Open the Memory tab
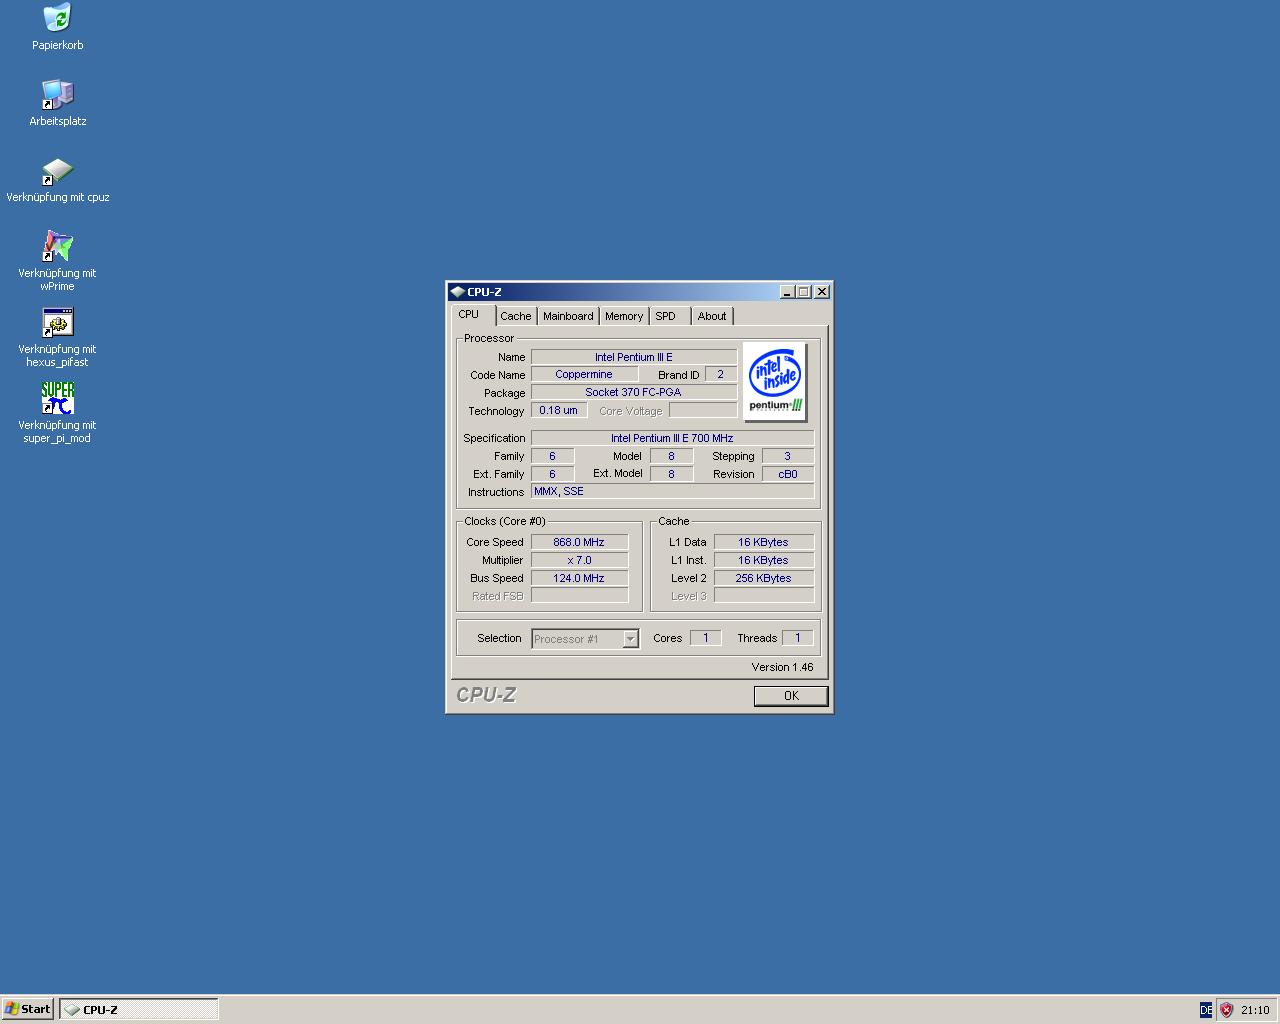Image resolution: width=1280 pixels, height=1024 pixels. [x=624, y=316]
